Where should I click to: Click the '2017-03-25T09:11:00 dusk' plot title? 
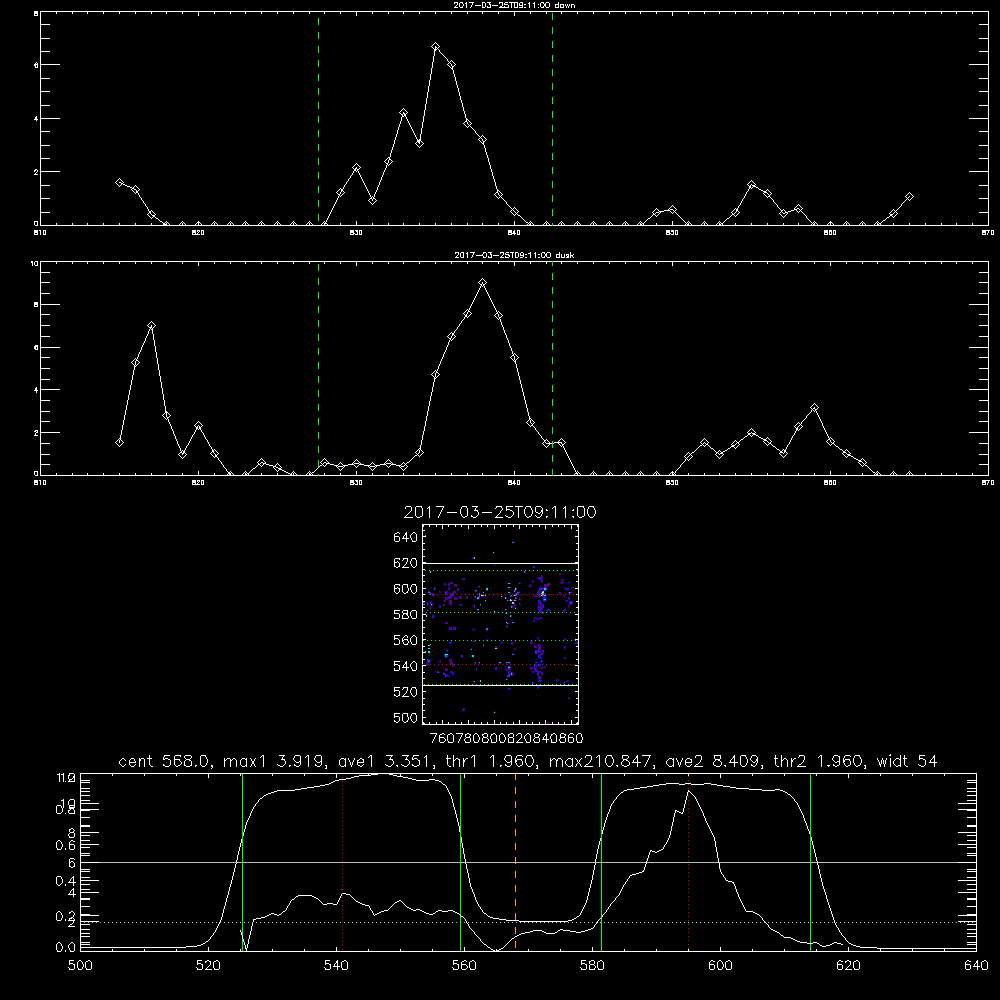514,255
